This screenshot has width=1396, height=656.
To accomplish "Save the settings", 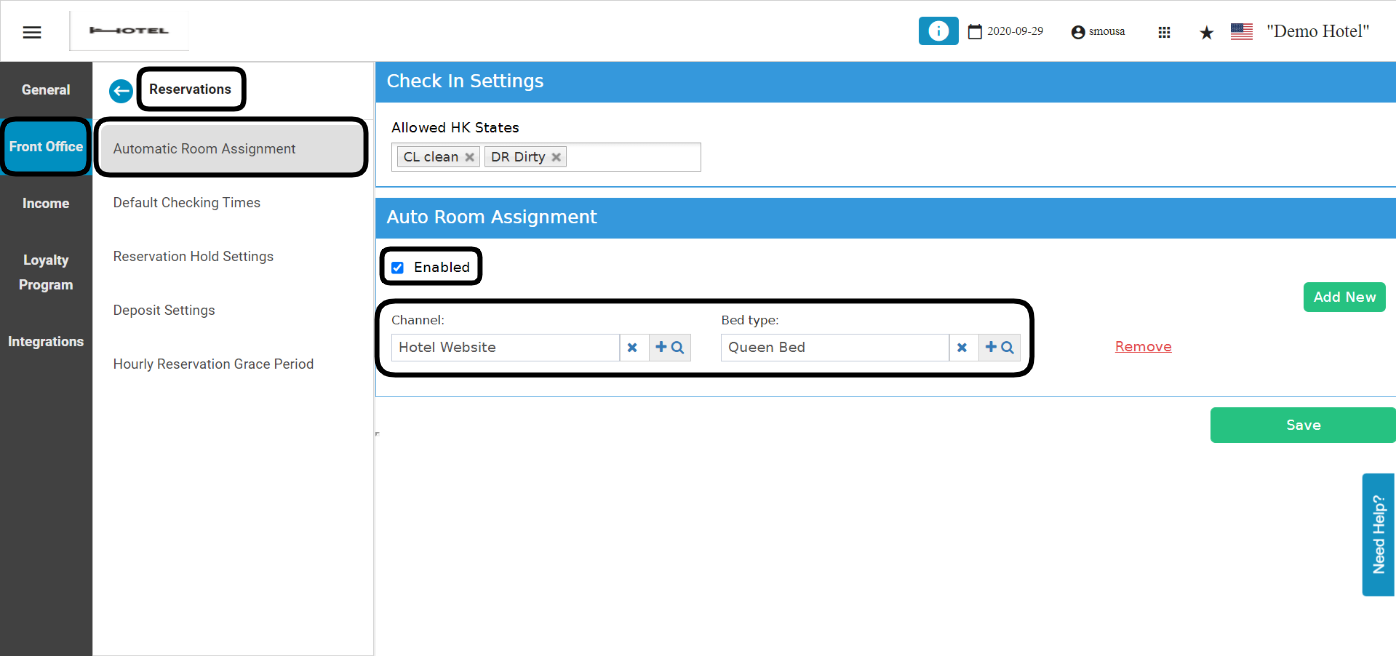I will pyautogui.click(x=1303, y=425).
